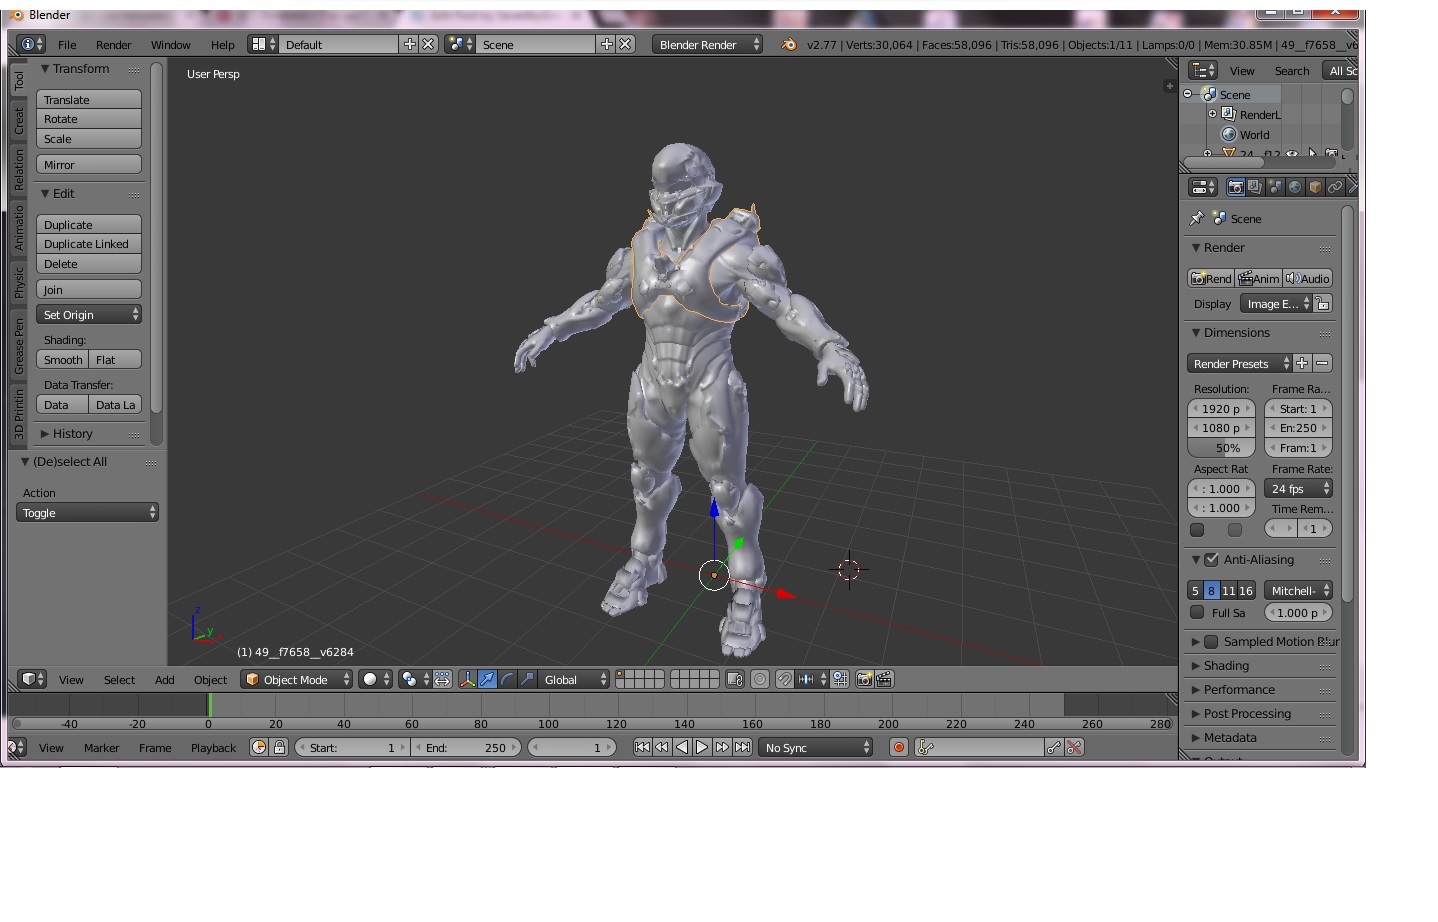The width and height of the screenshot is (1438, 922).
Task: Select 5 anti-aliasing samples
Action: click(x=1195, y=590)
